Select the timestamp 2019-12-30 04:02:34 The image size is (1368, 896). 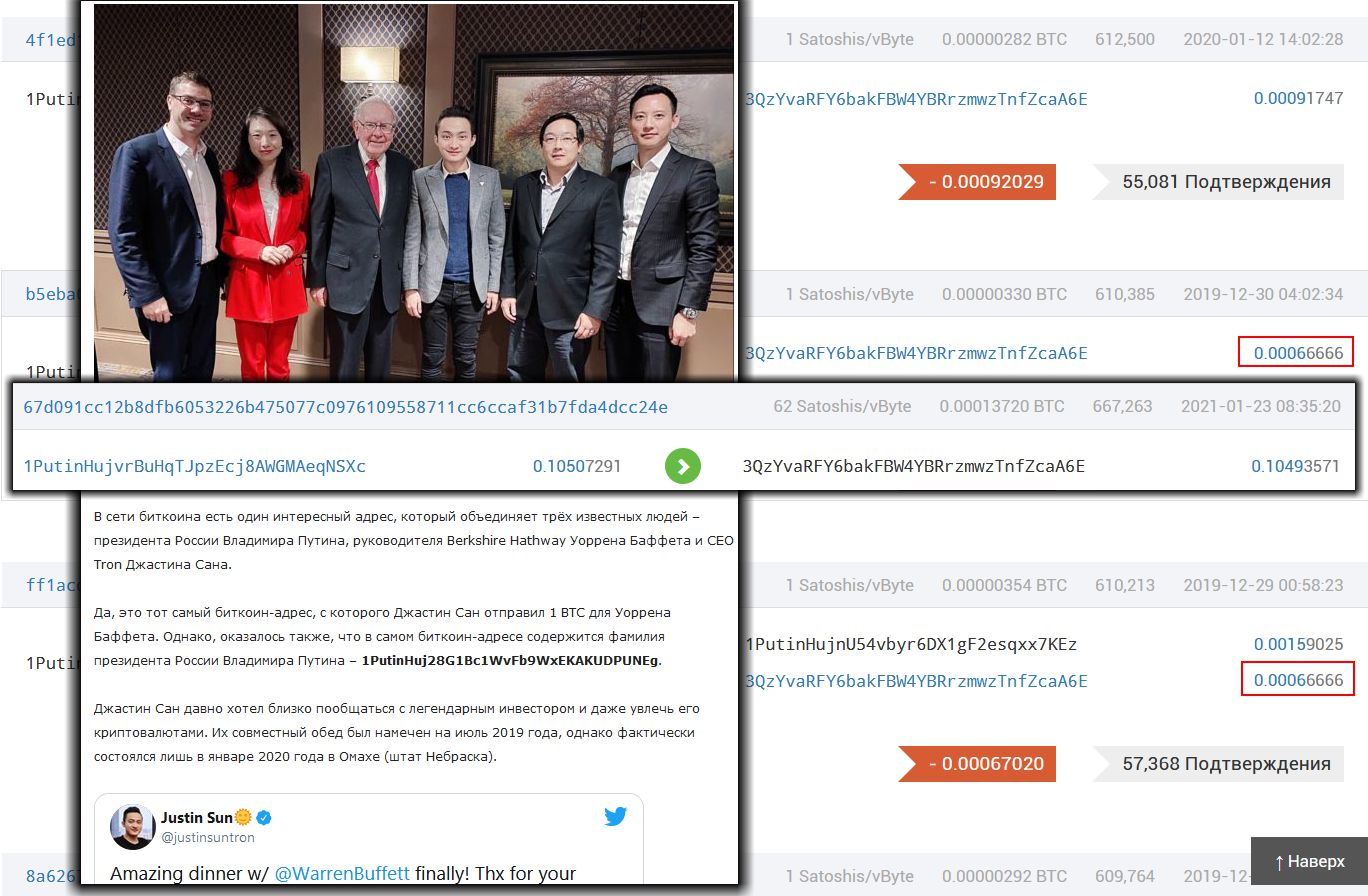tap(1263, 294)
